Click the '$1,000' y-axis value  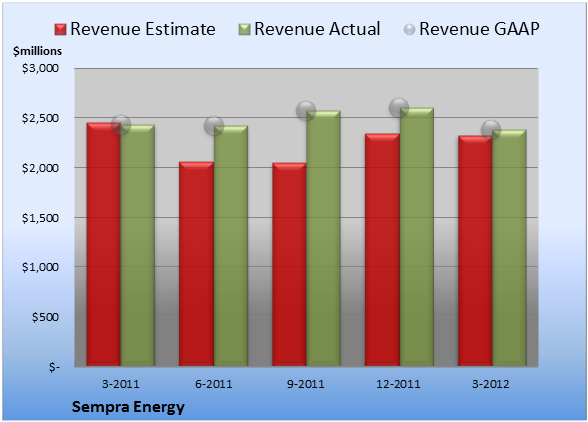click(40, 267)
